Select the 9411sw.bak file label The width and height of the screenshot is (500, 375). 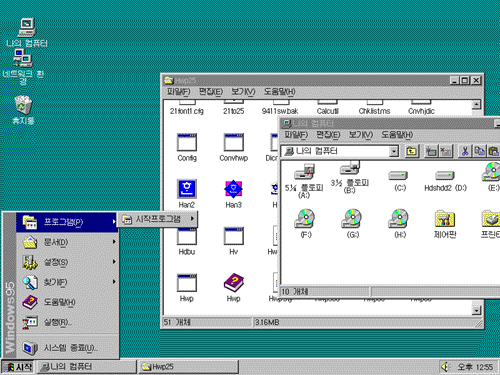click(280, 111)
